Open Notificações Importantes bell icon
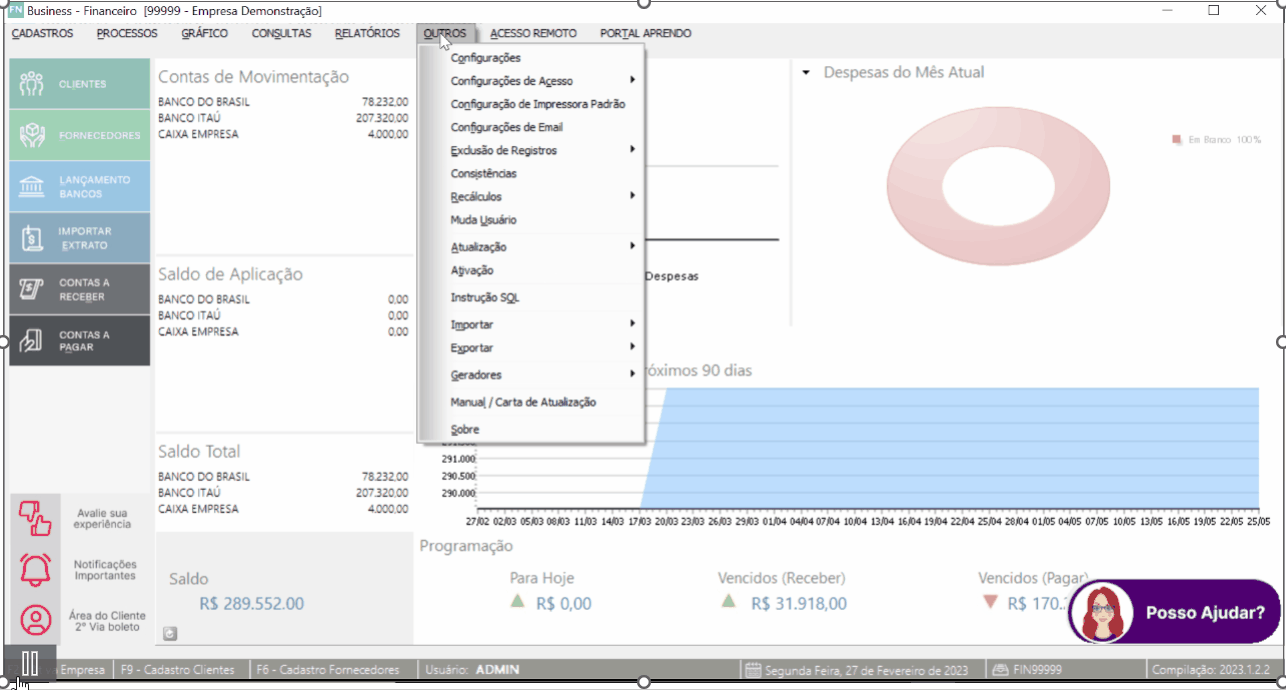Viewport: 1286px width, 690px height. tap(35, 569)
